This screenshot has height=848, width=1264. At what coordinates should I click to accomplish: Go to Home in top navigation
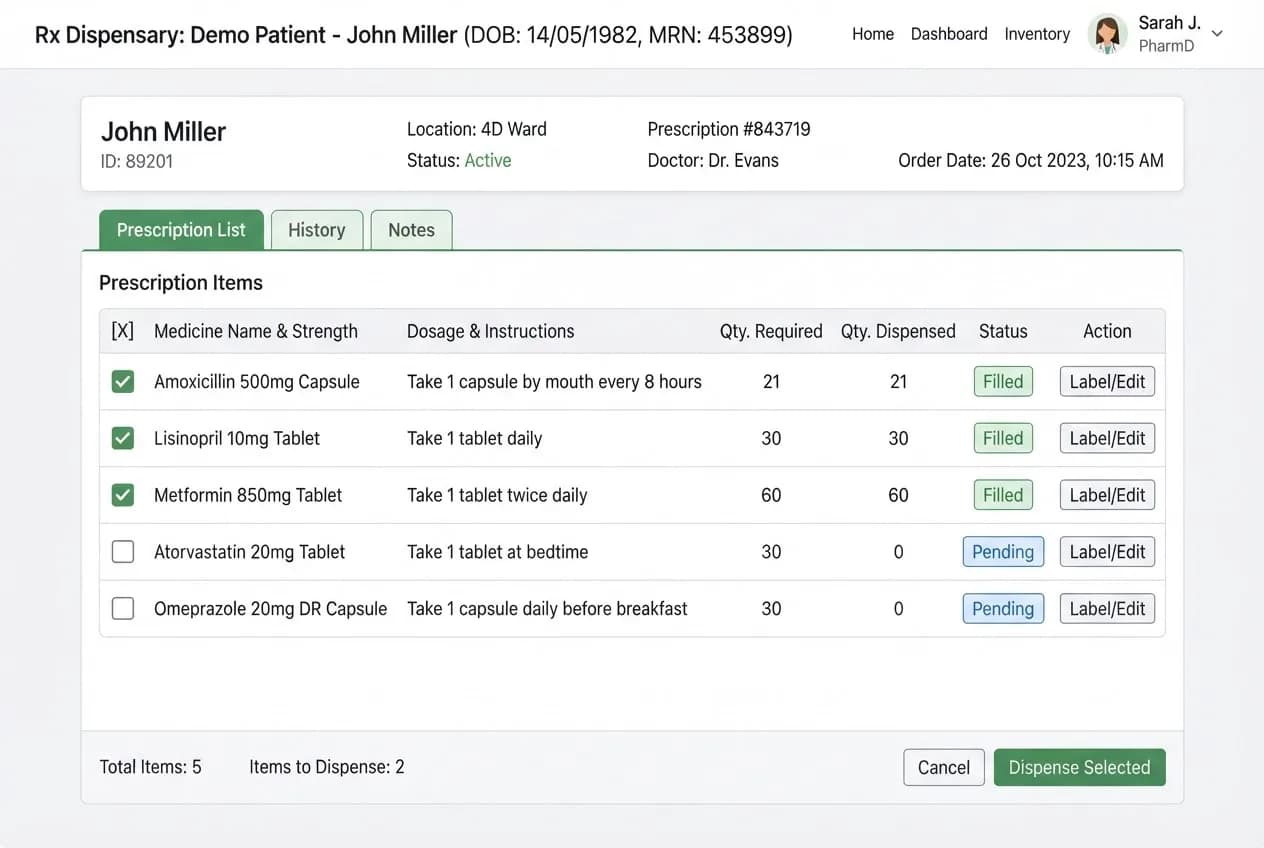click(873, 34)
